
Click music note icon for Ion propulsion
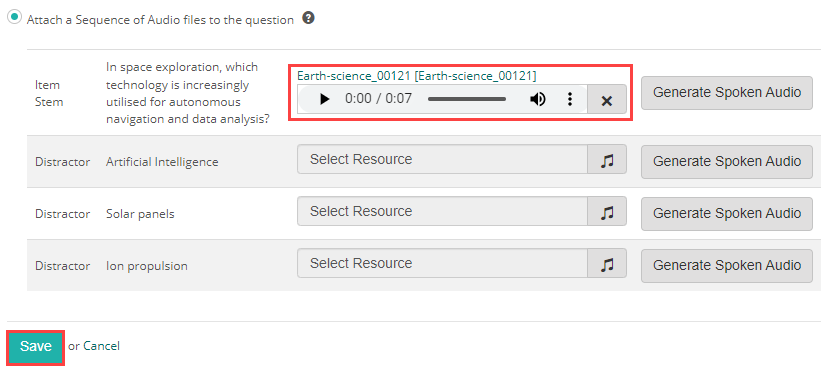click(x=607, y=263)
